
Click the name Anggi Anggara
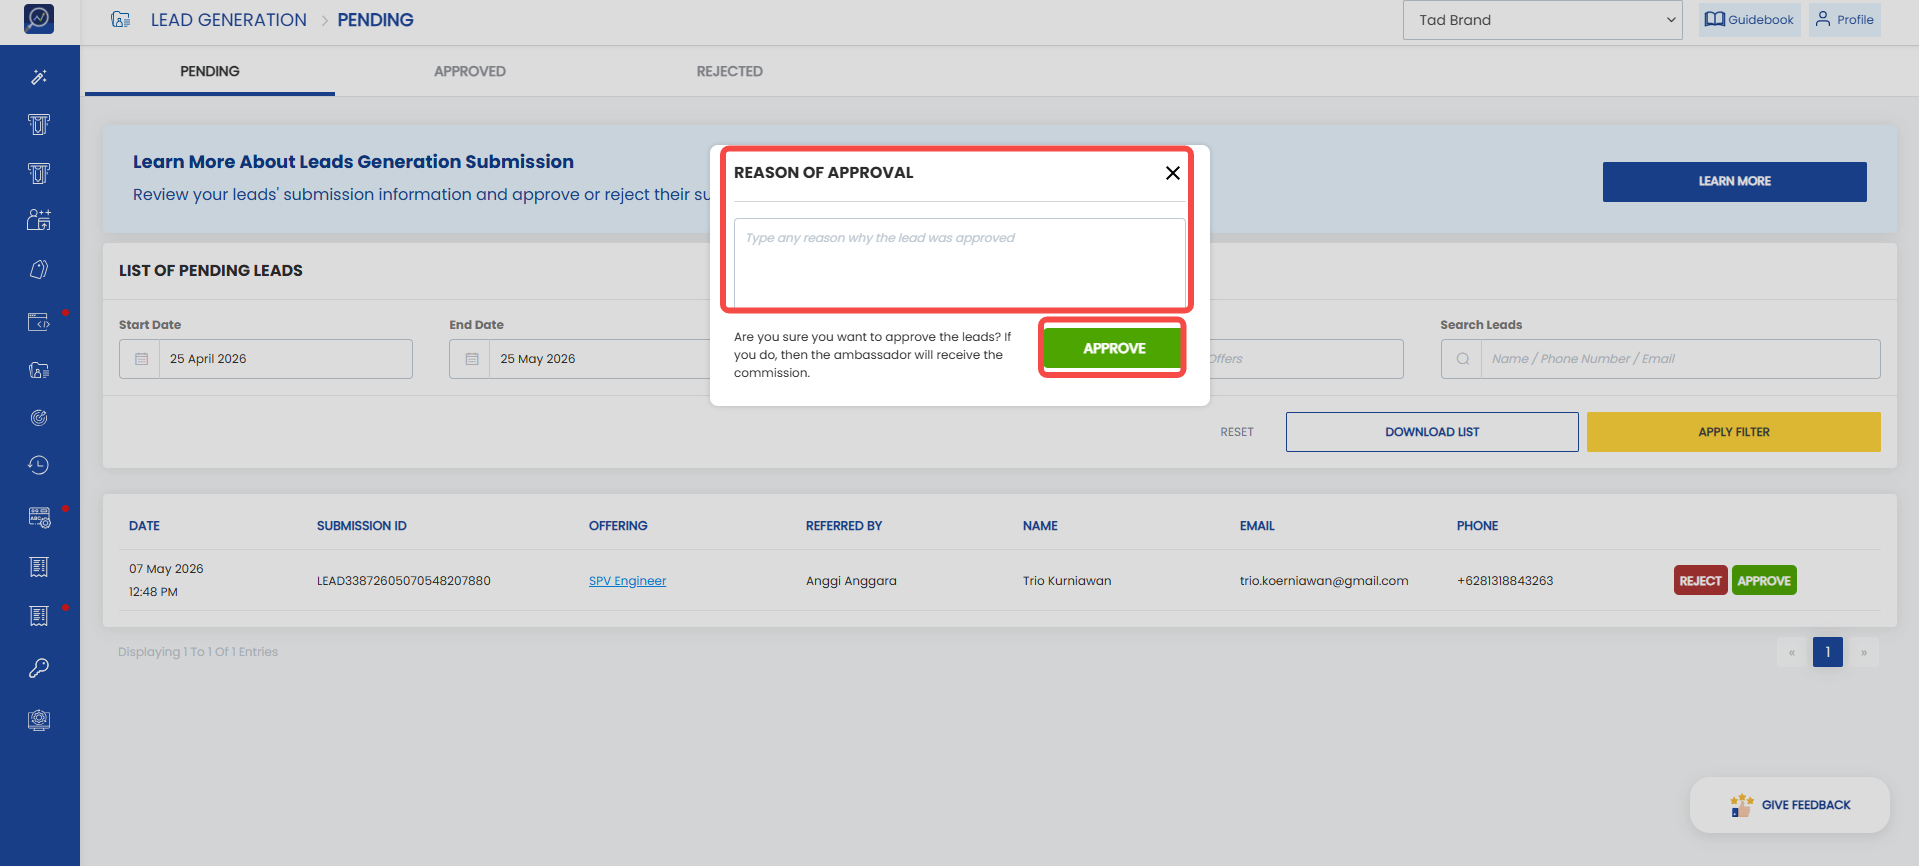(851, 581)
